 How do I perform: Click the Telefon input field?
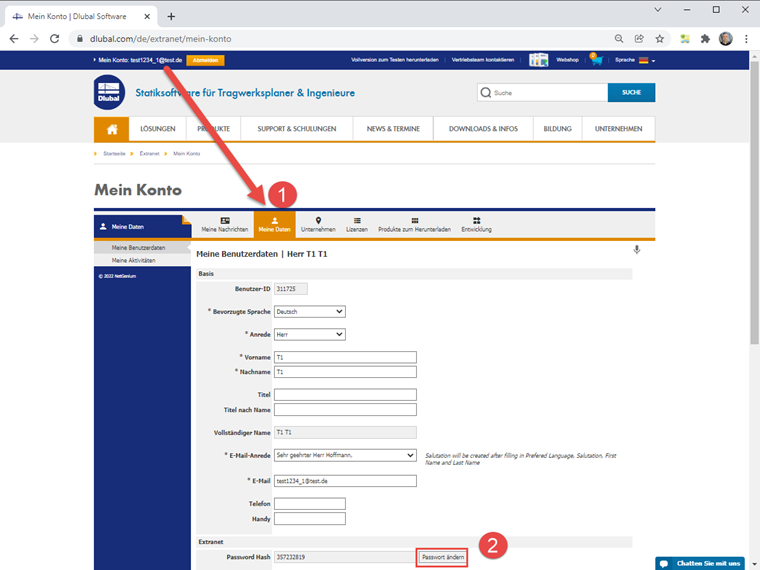coord(310,504)
